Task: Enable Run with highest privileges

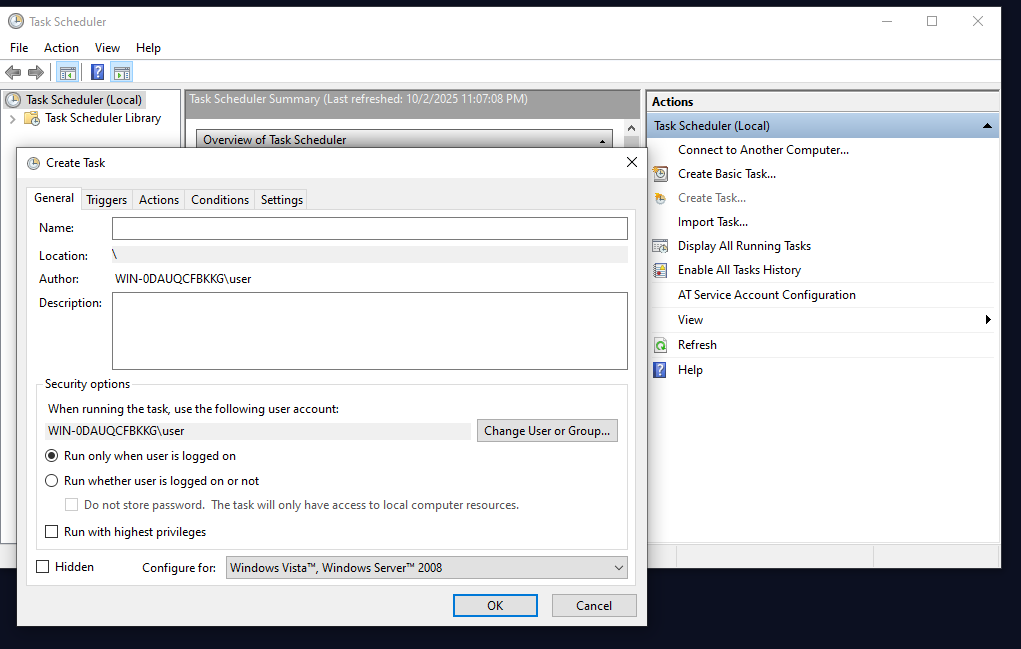Action: click(52, 532)
